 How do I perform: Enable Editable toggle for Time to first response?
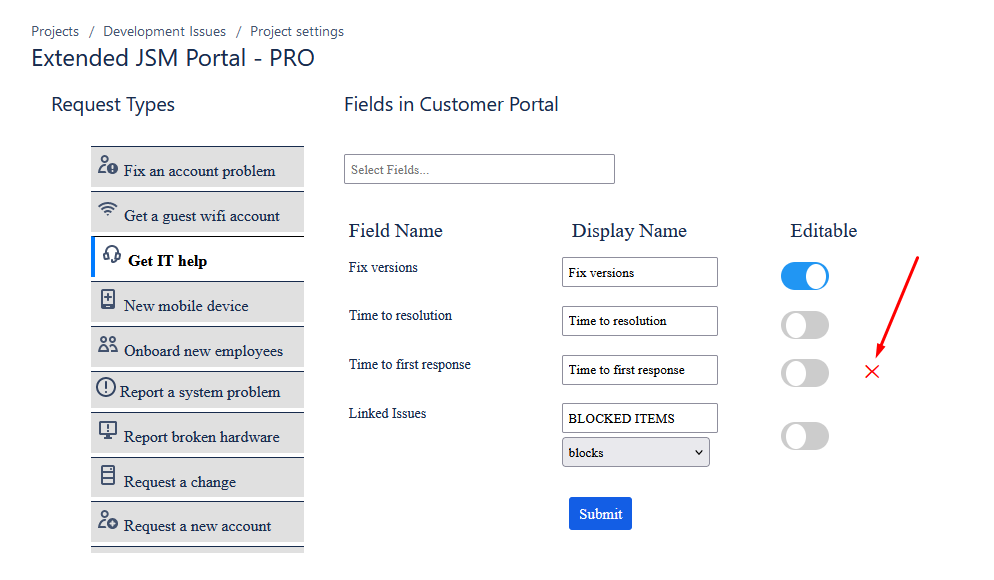click(805, 373)
